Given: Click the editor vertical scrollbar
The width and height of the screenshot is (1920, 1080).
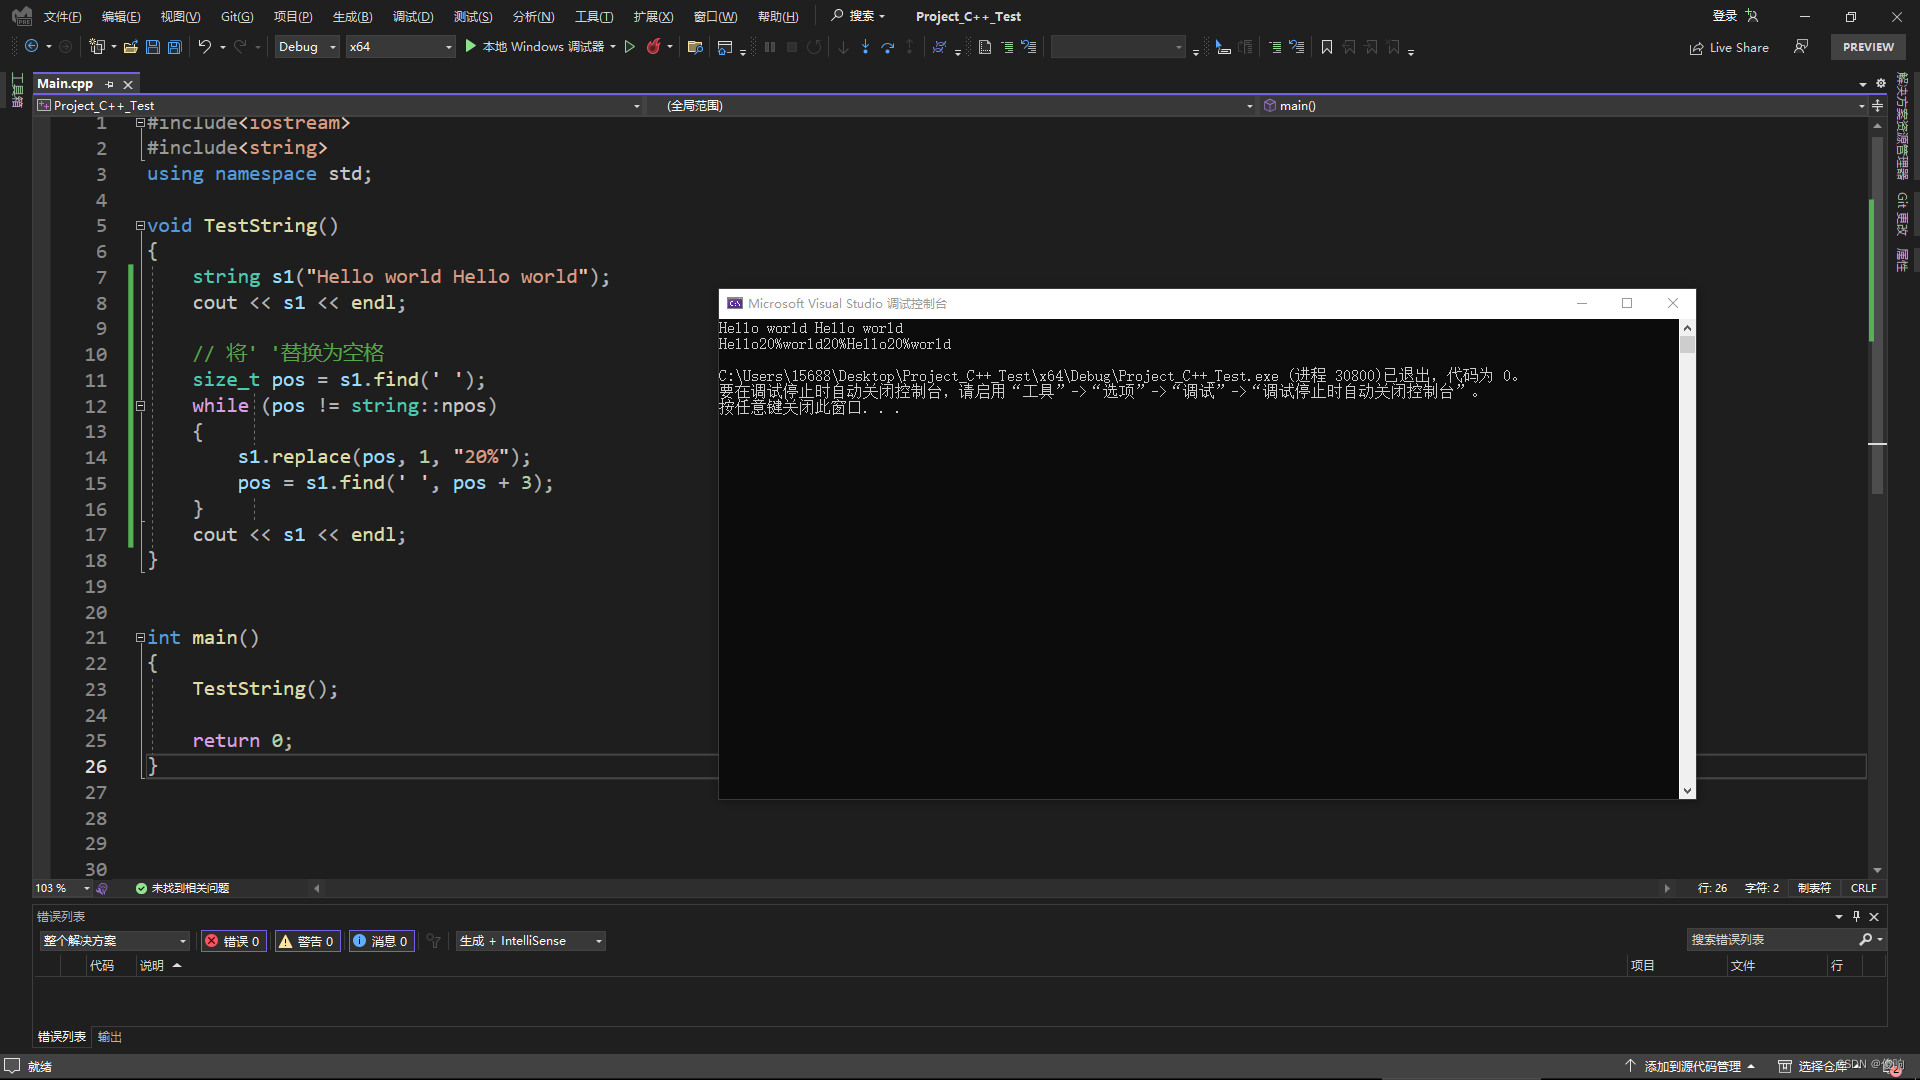Looking at the screenshot, I should (1877, 315).
